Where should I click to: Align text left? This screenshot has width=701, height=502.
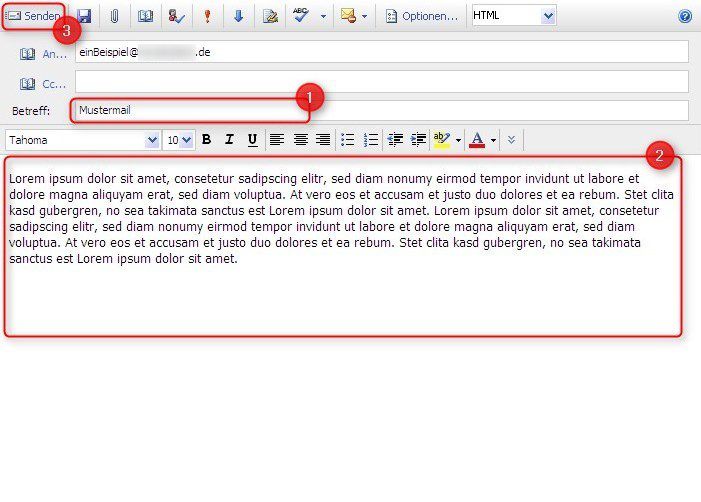tap(277, 139)
